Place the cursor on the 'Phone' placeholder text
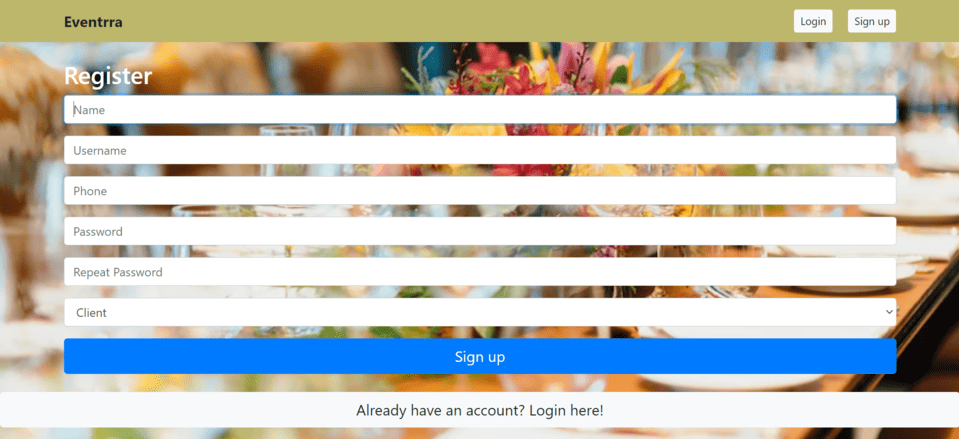 pos(90,191)
